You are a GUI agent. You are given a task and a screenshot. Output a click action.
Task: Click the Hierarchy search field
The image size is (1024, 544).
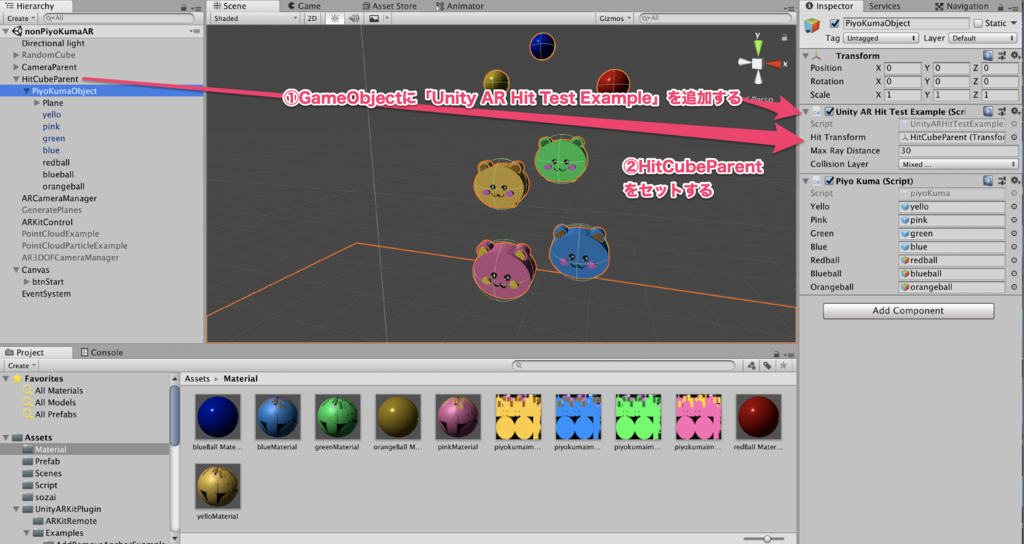tap(119, 18)
